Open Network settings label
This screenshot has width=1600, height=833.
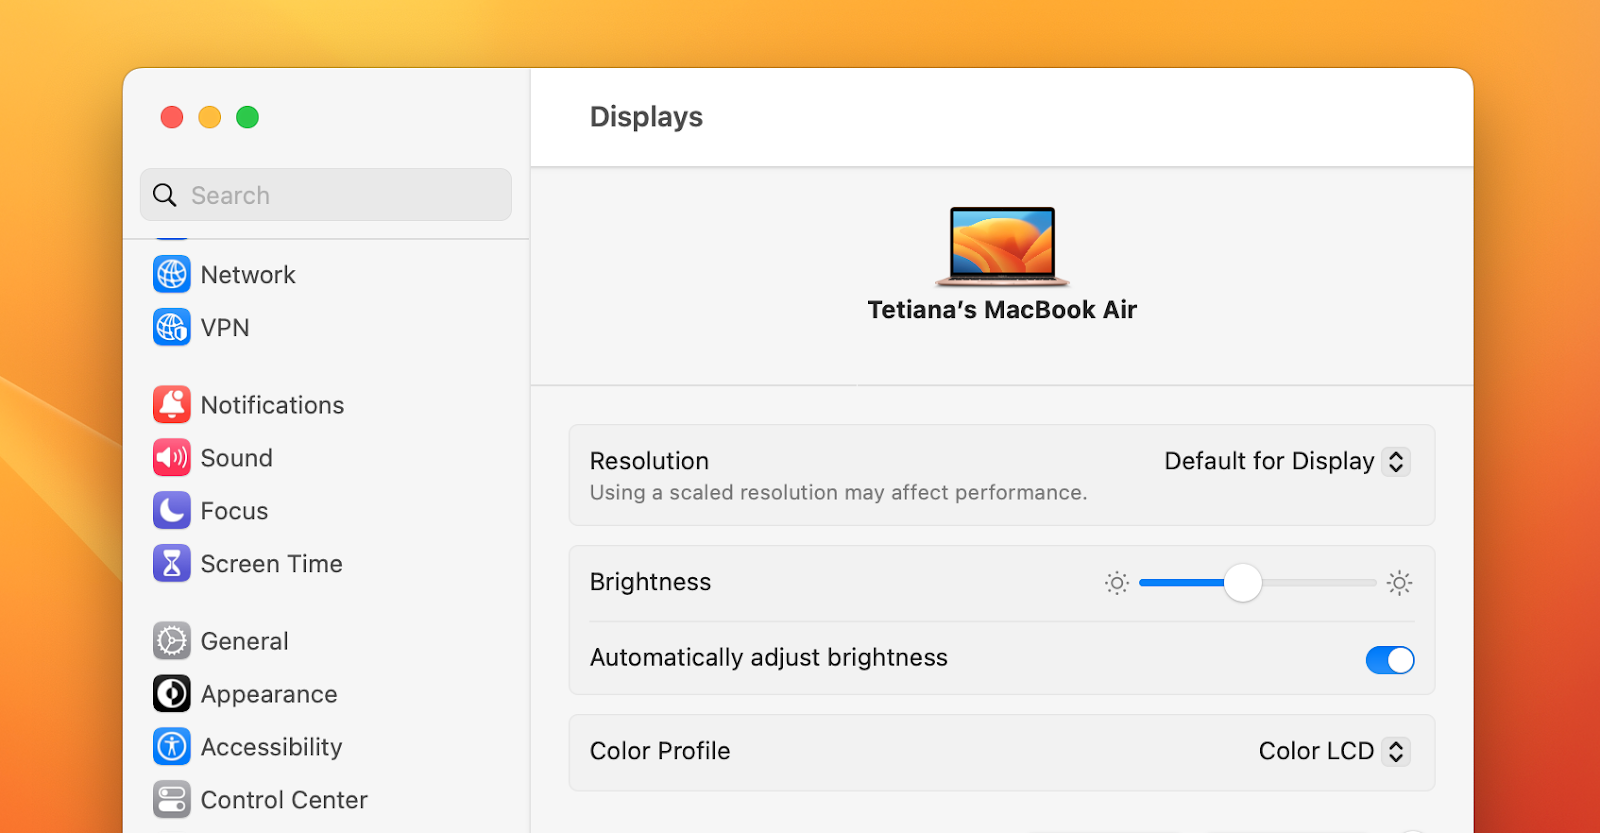coord(248,275)
